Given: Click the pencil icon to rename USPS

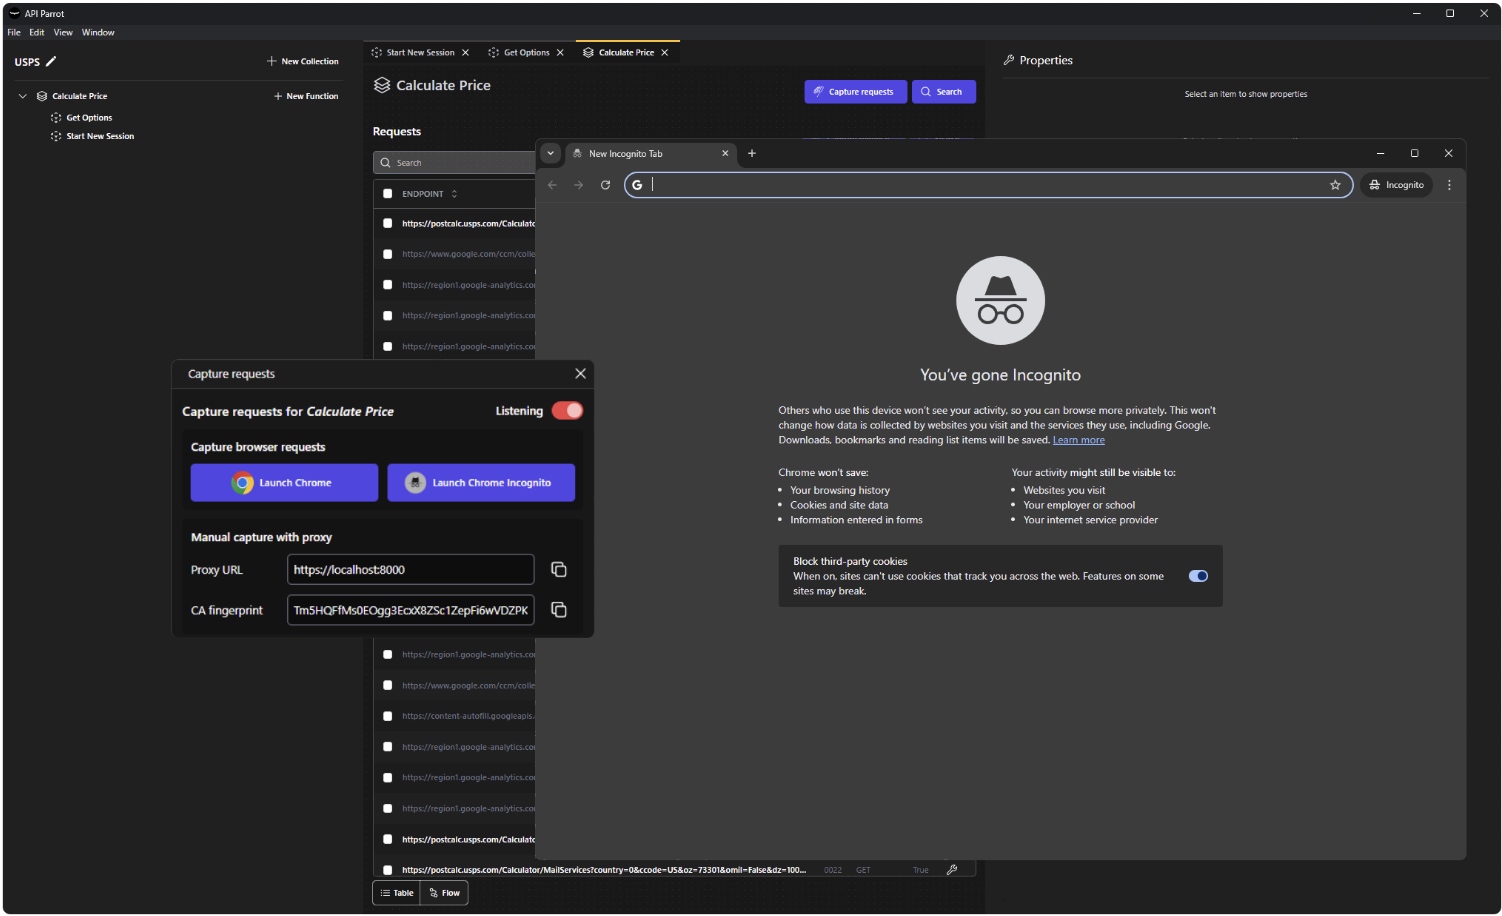Looking at the screenshot, I should pos(51,62).
